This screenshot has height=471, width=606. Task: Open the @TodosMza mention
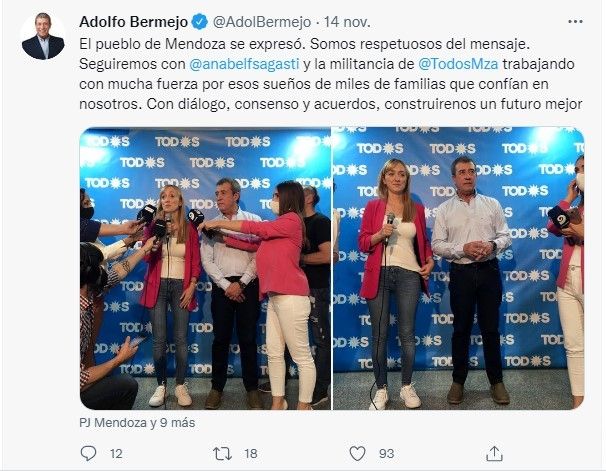[x=458, y=64]
